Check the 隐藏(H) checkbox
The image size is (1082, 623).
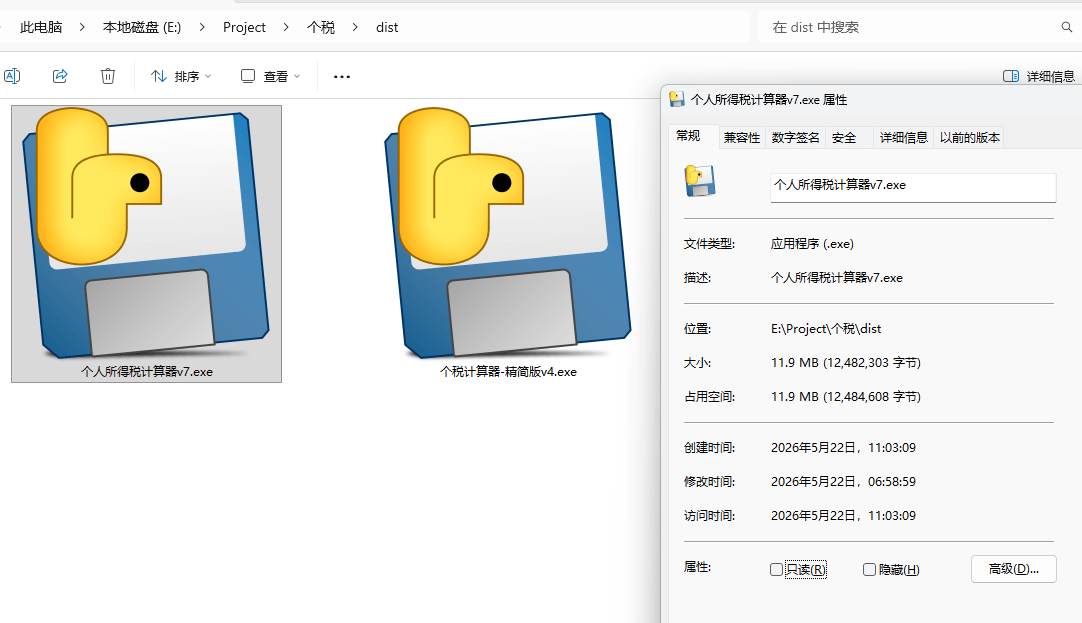click(869, 570)
